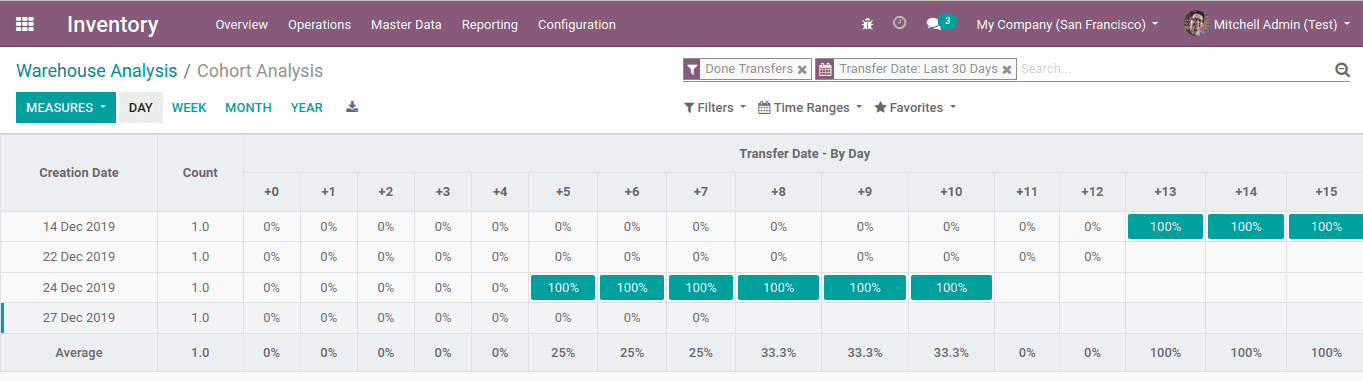
Task: Click the 14 Dec 2019 row date
Action: [x=79, y=227]
